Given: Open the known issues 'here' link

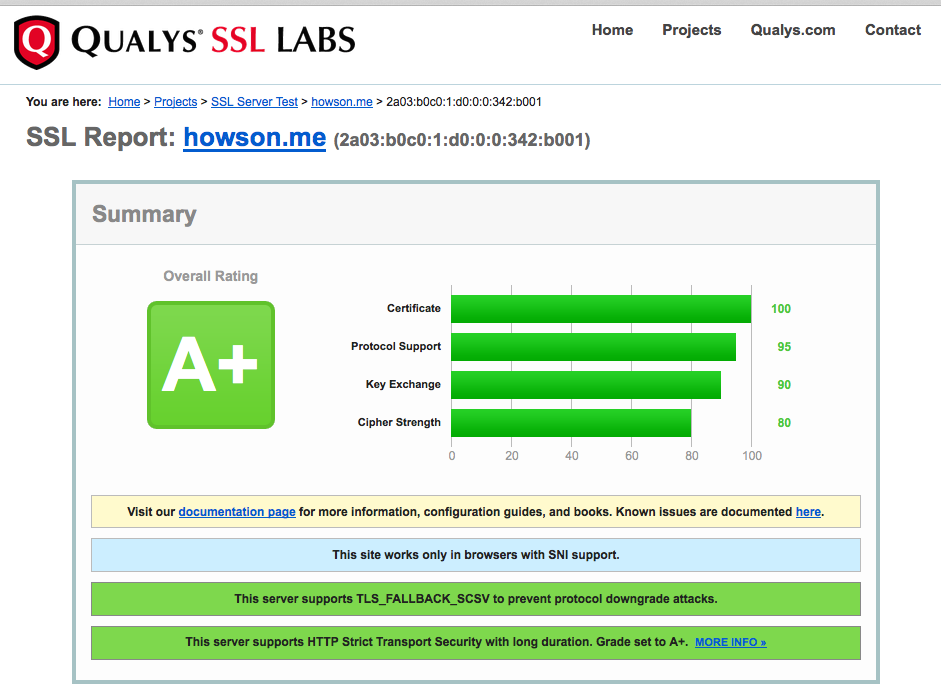Looking at the screenshot, I should pyautogui.click(x=808, y=512).
